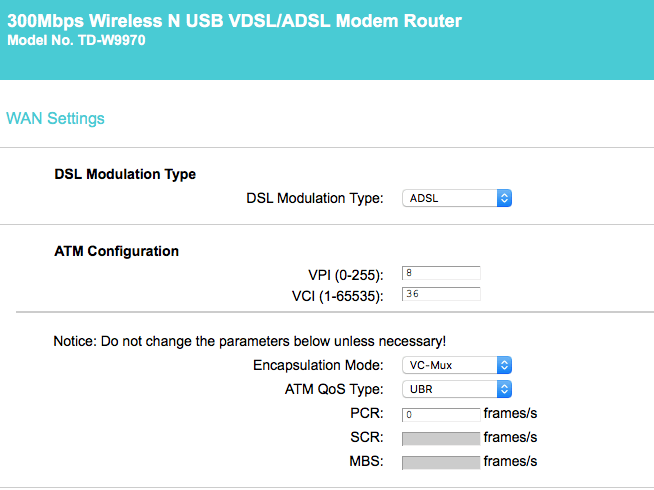Click the greyed-out SCR field

coord(441,437)
